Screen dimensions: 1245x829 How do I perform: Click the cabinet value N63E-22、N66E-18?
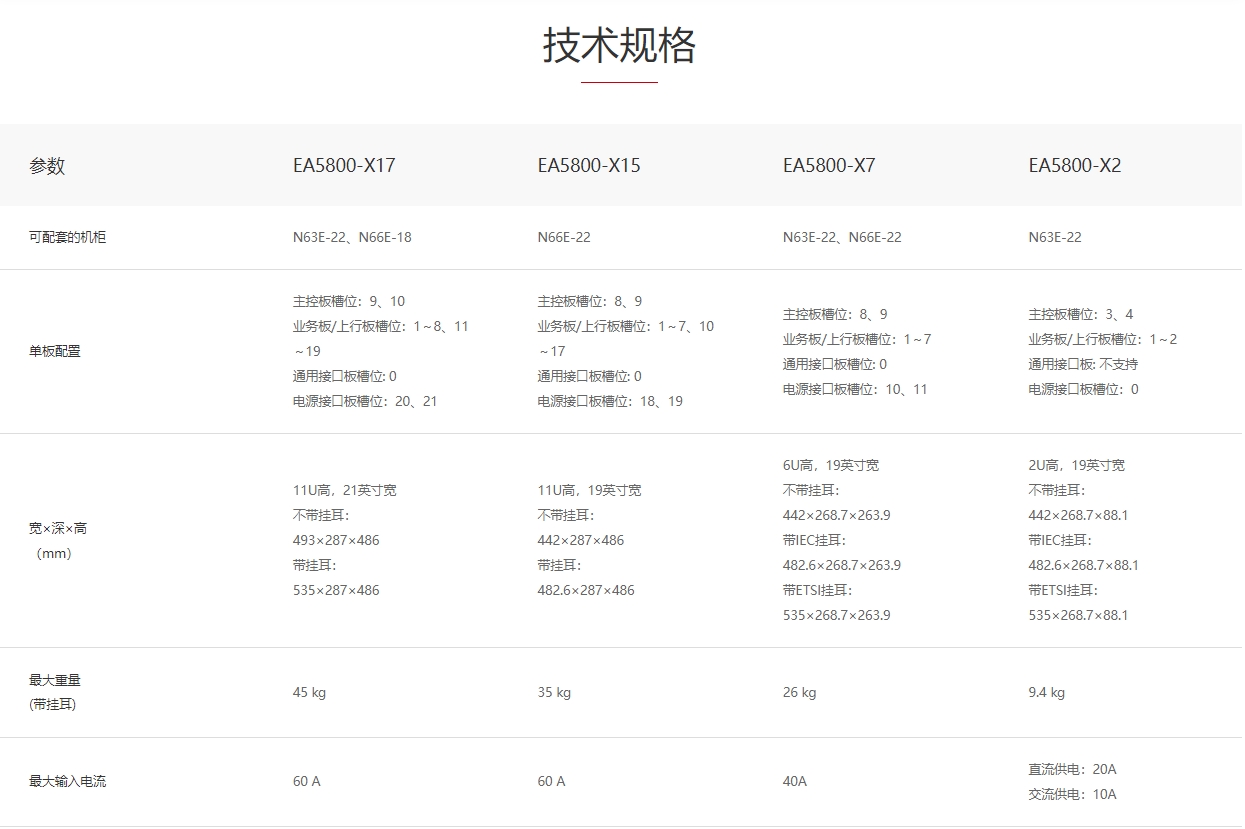point(352,238)
